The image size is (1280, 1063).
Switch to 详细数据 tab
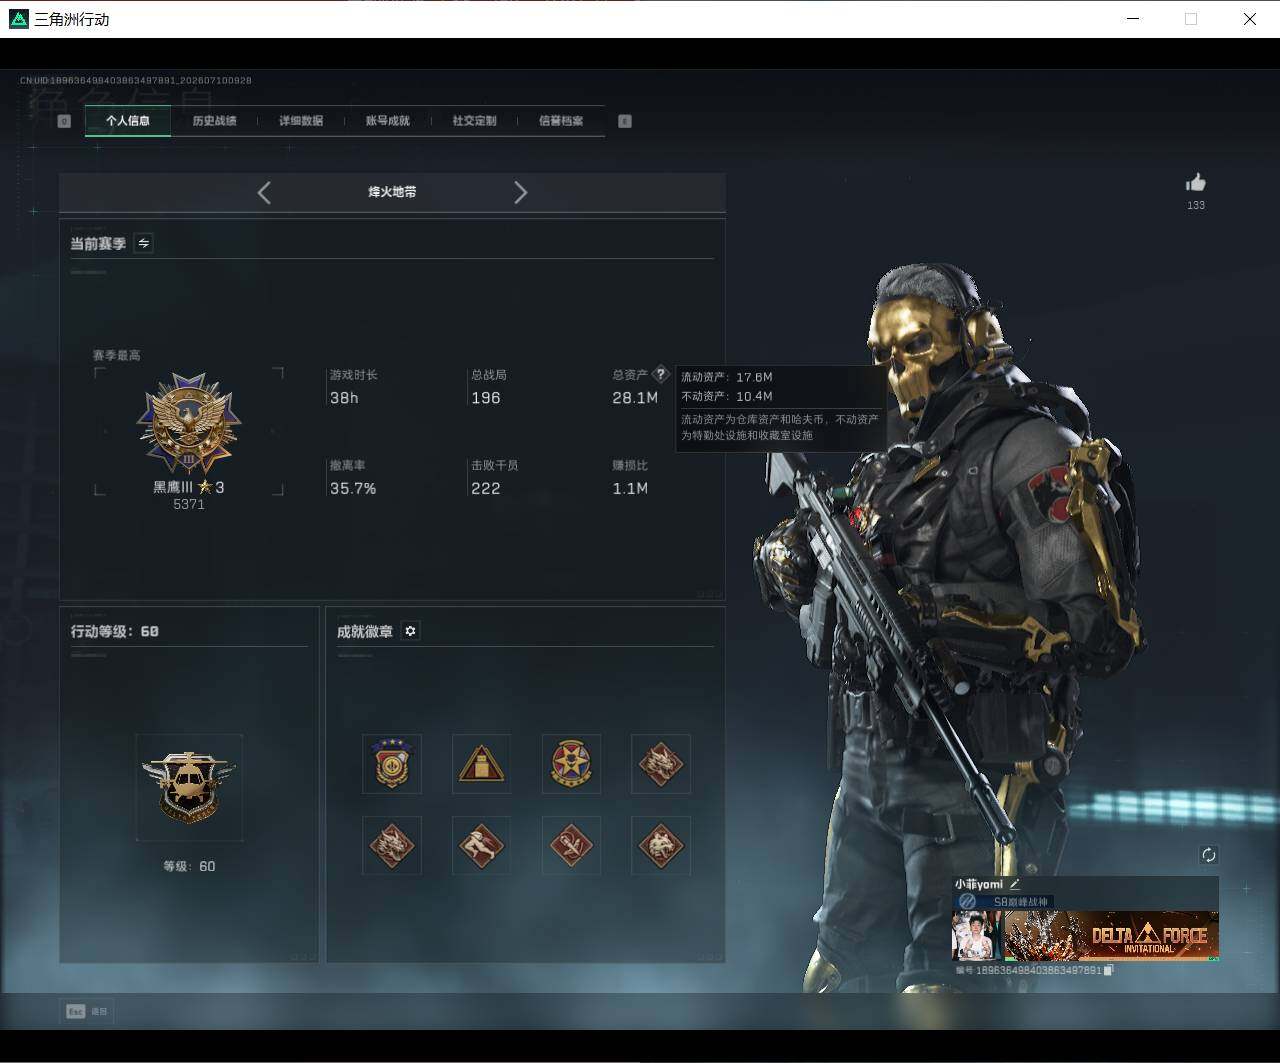tap(301, 121)
